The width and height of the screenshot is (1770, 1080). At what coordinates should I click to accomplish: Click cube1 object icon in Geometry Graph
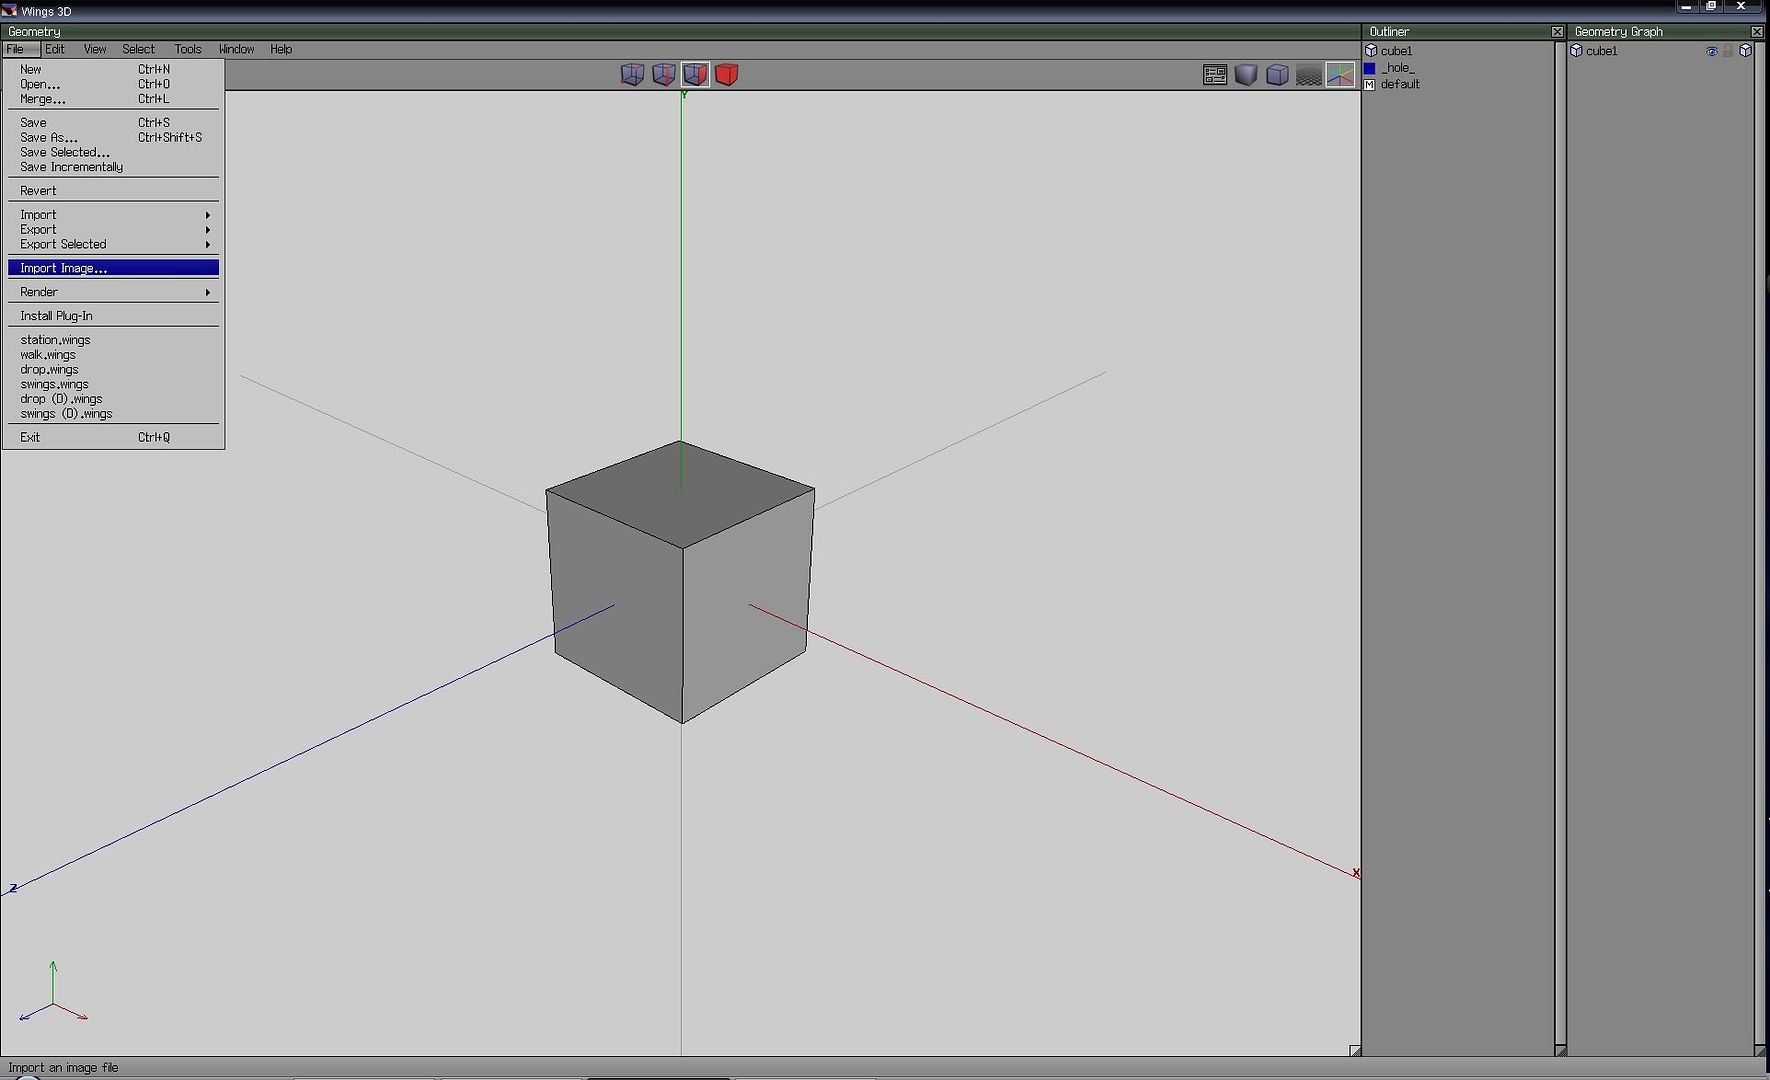(1576, 51)
